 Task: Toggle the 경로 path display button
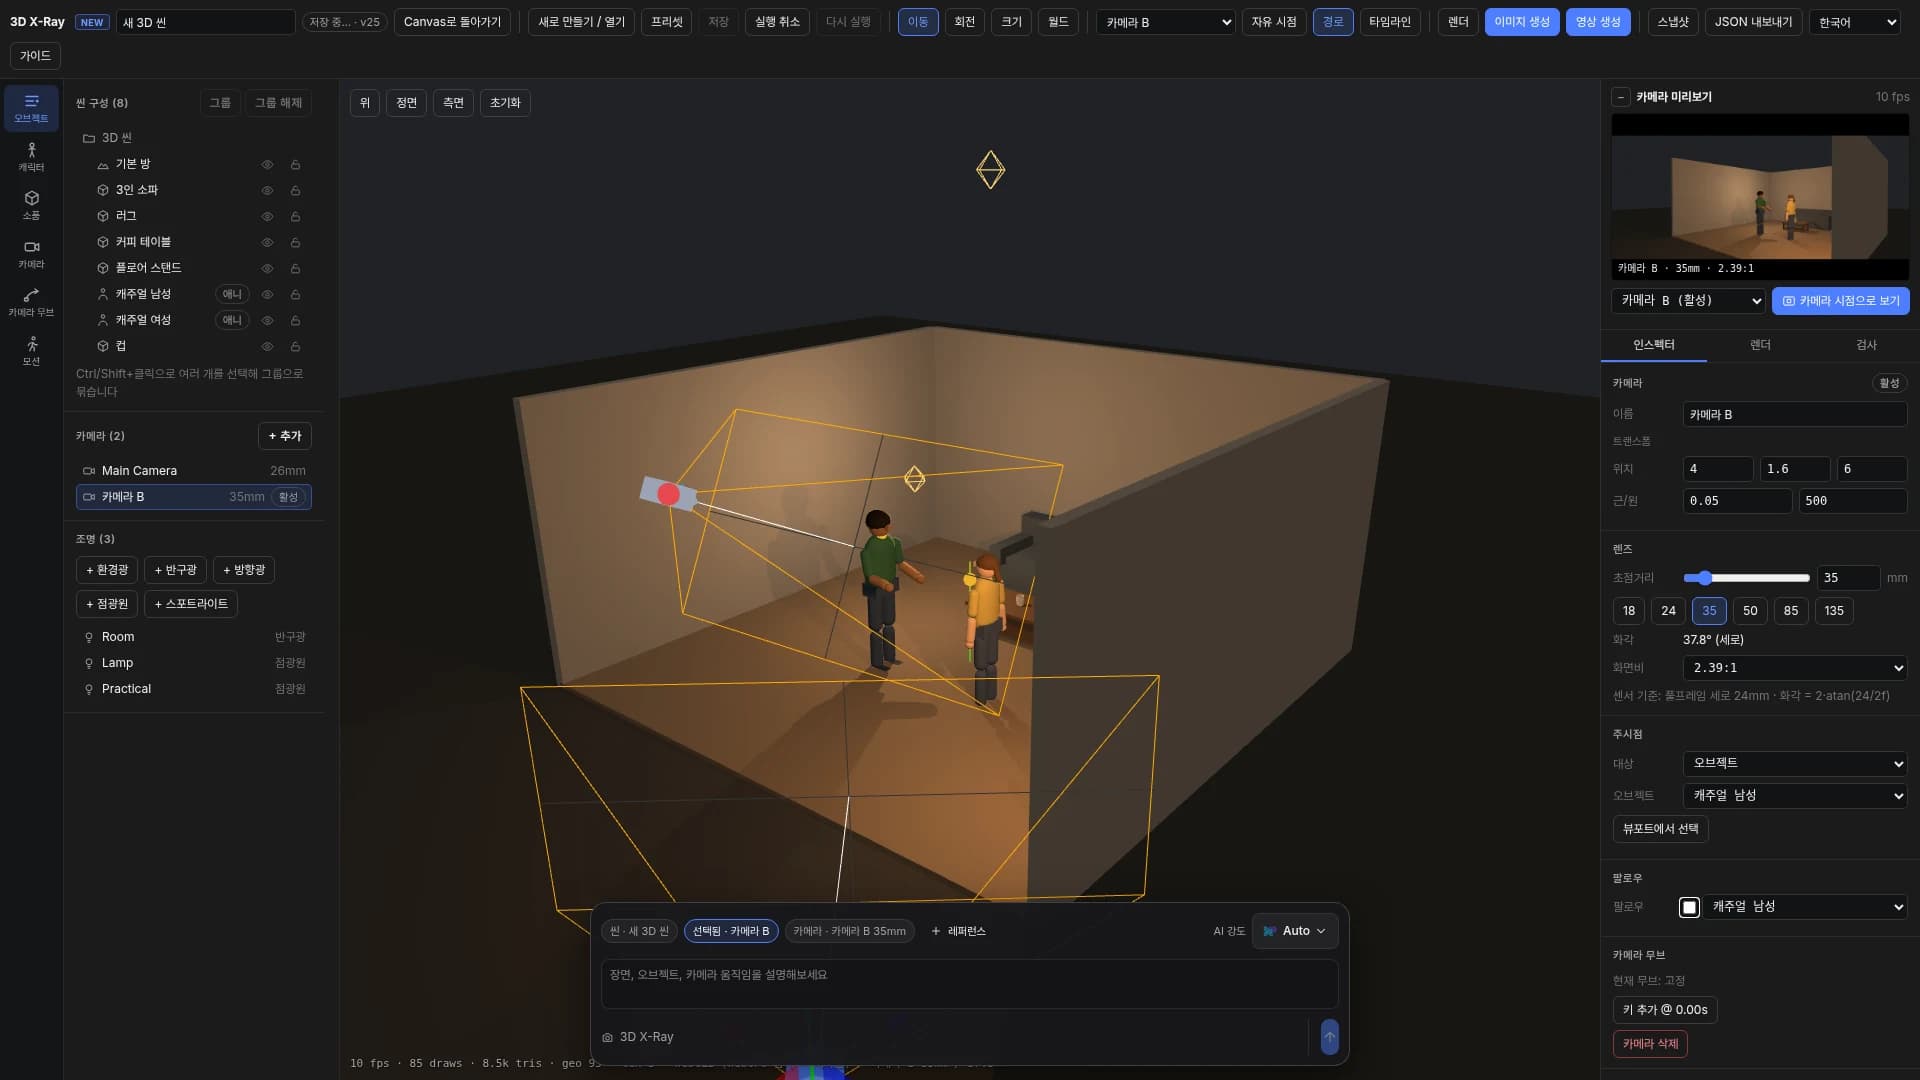pos(1332,22)
